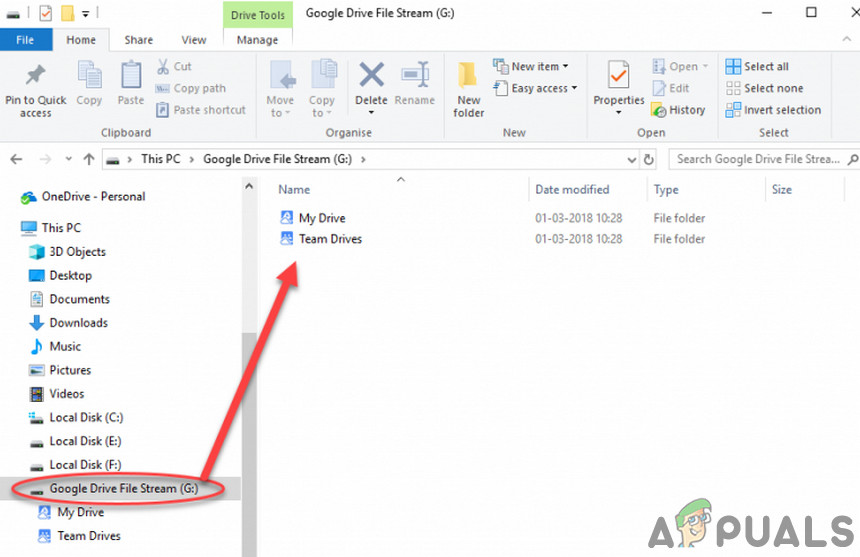Click the Paste clipboard icon
The width and height of the screenshot is (860, 557).
click(131, 75)
